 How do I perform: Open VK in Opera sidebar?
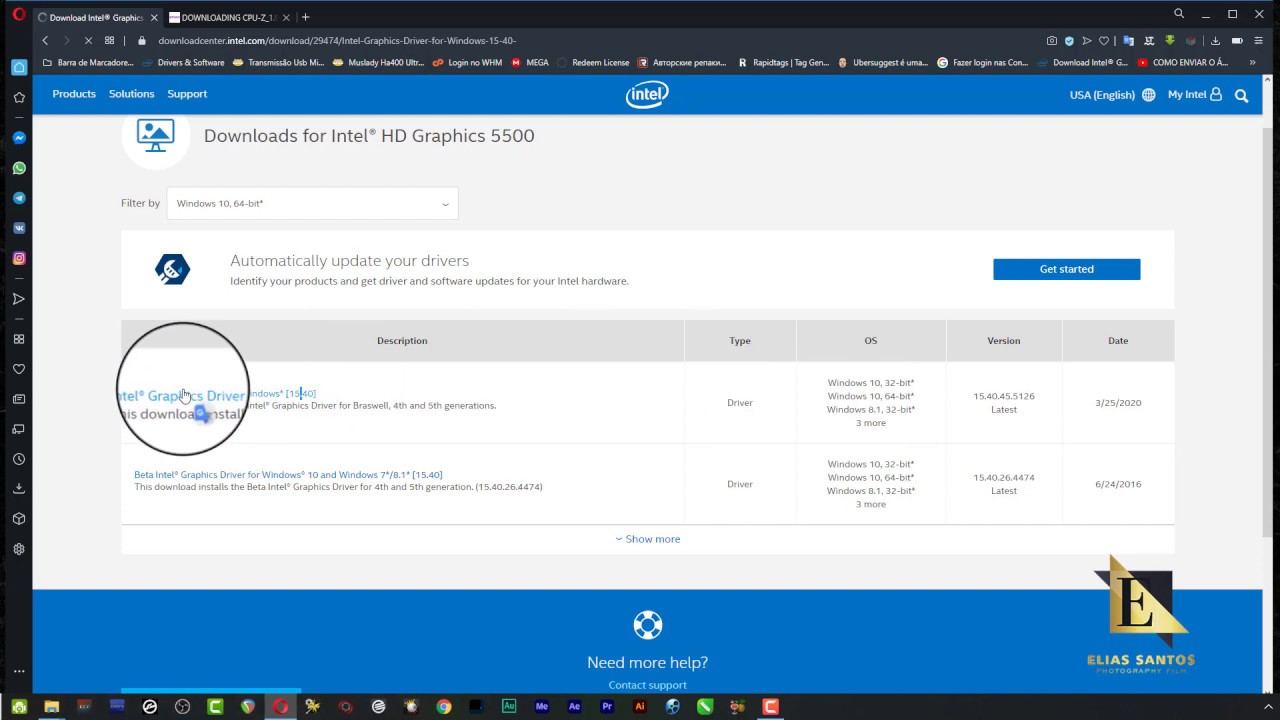(x=19, y=228)
